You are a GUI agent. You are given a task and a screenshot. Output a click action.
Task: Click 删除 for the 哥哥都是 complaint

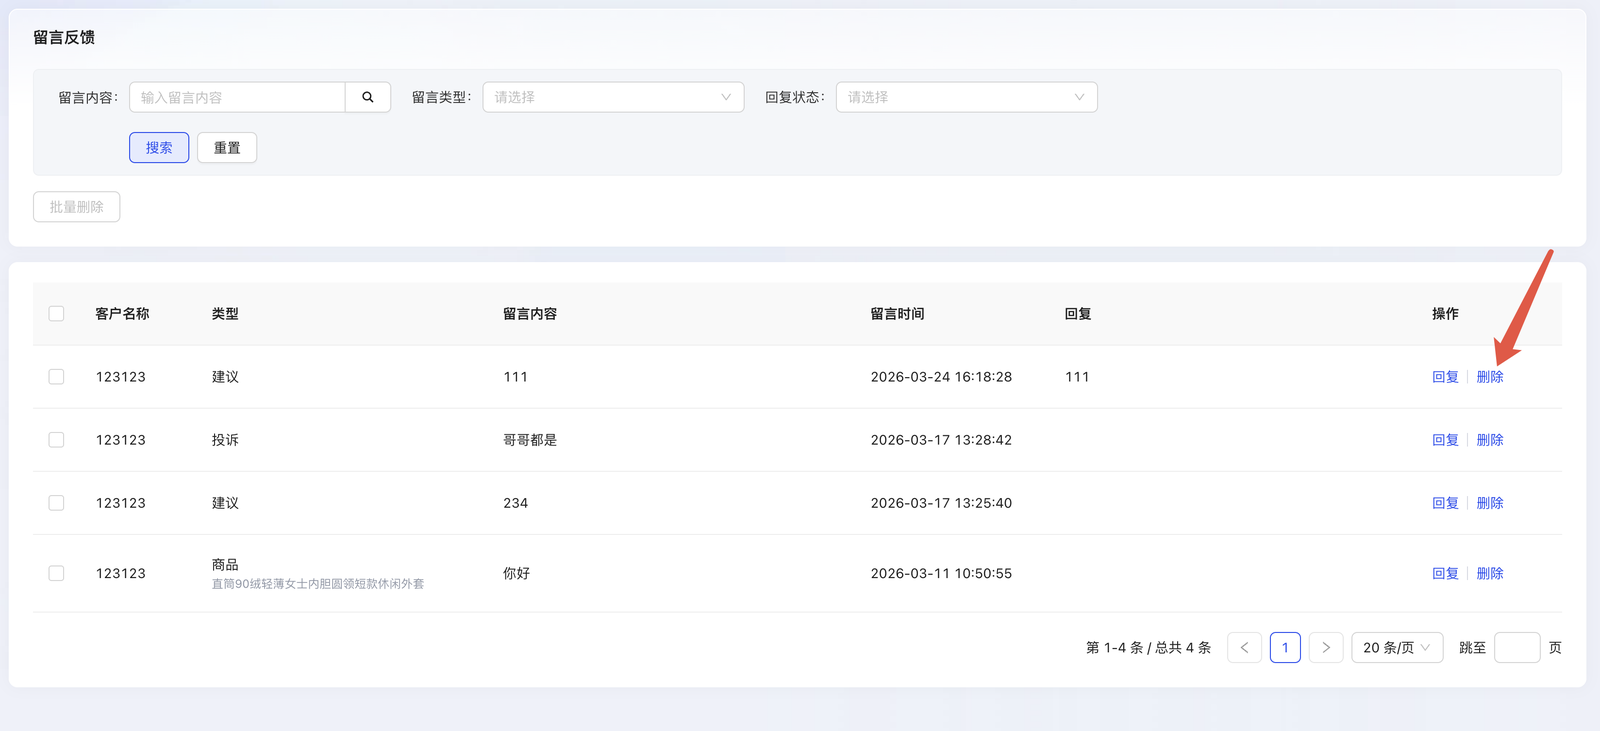tap(1490, 440)
